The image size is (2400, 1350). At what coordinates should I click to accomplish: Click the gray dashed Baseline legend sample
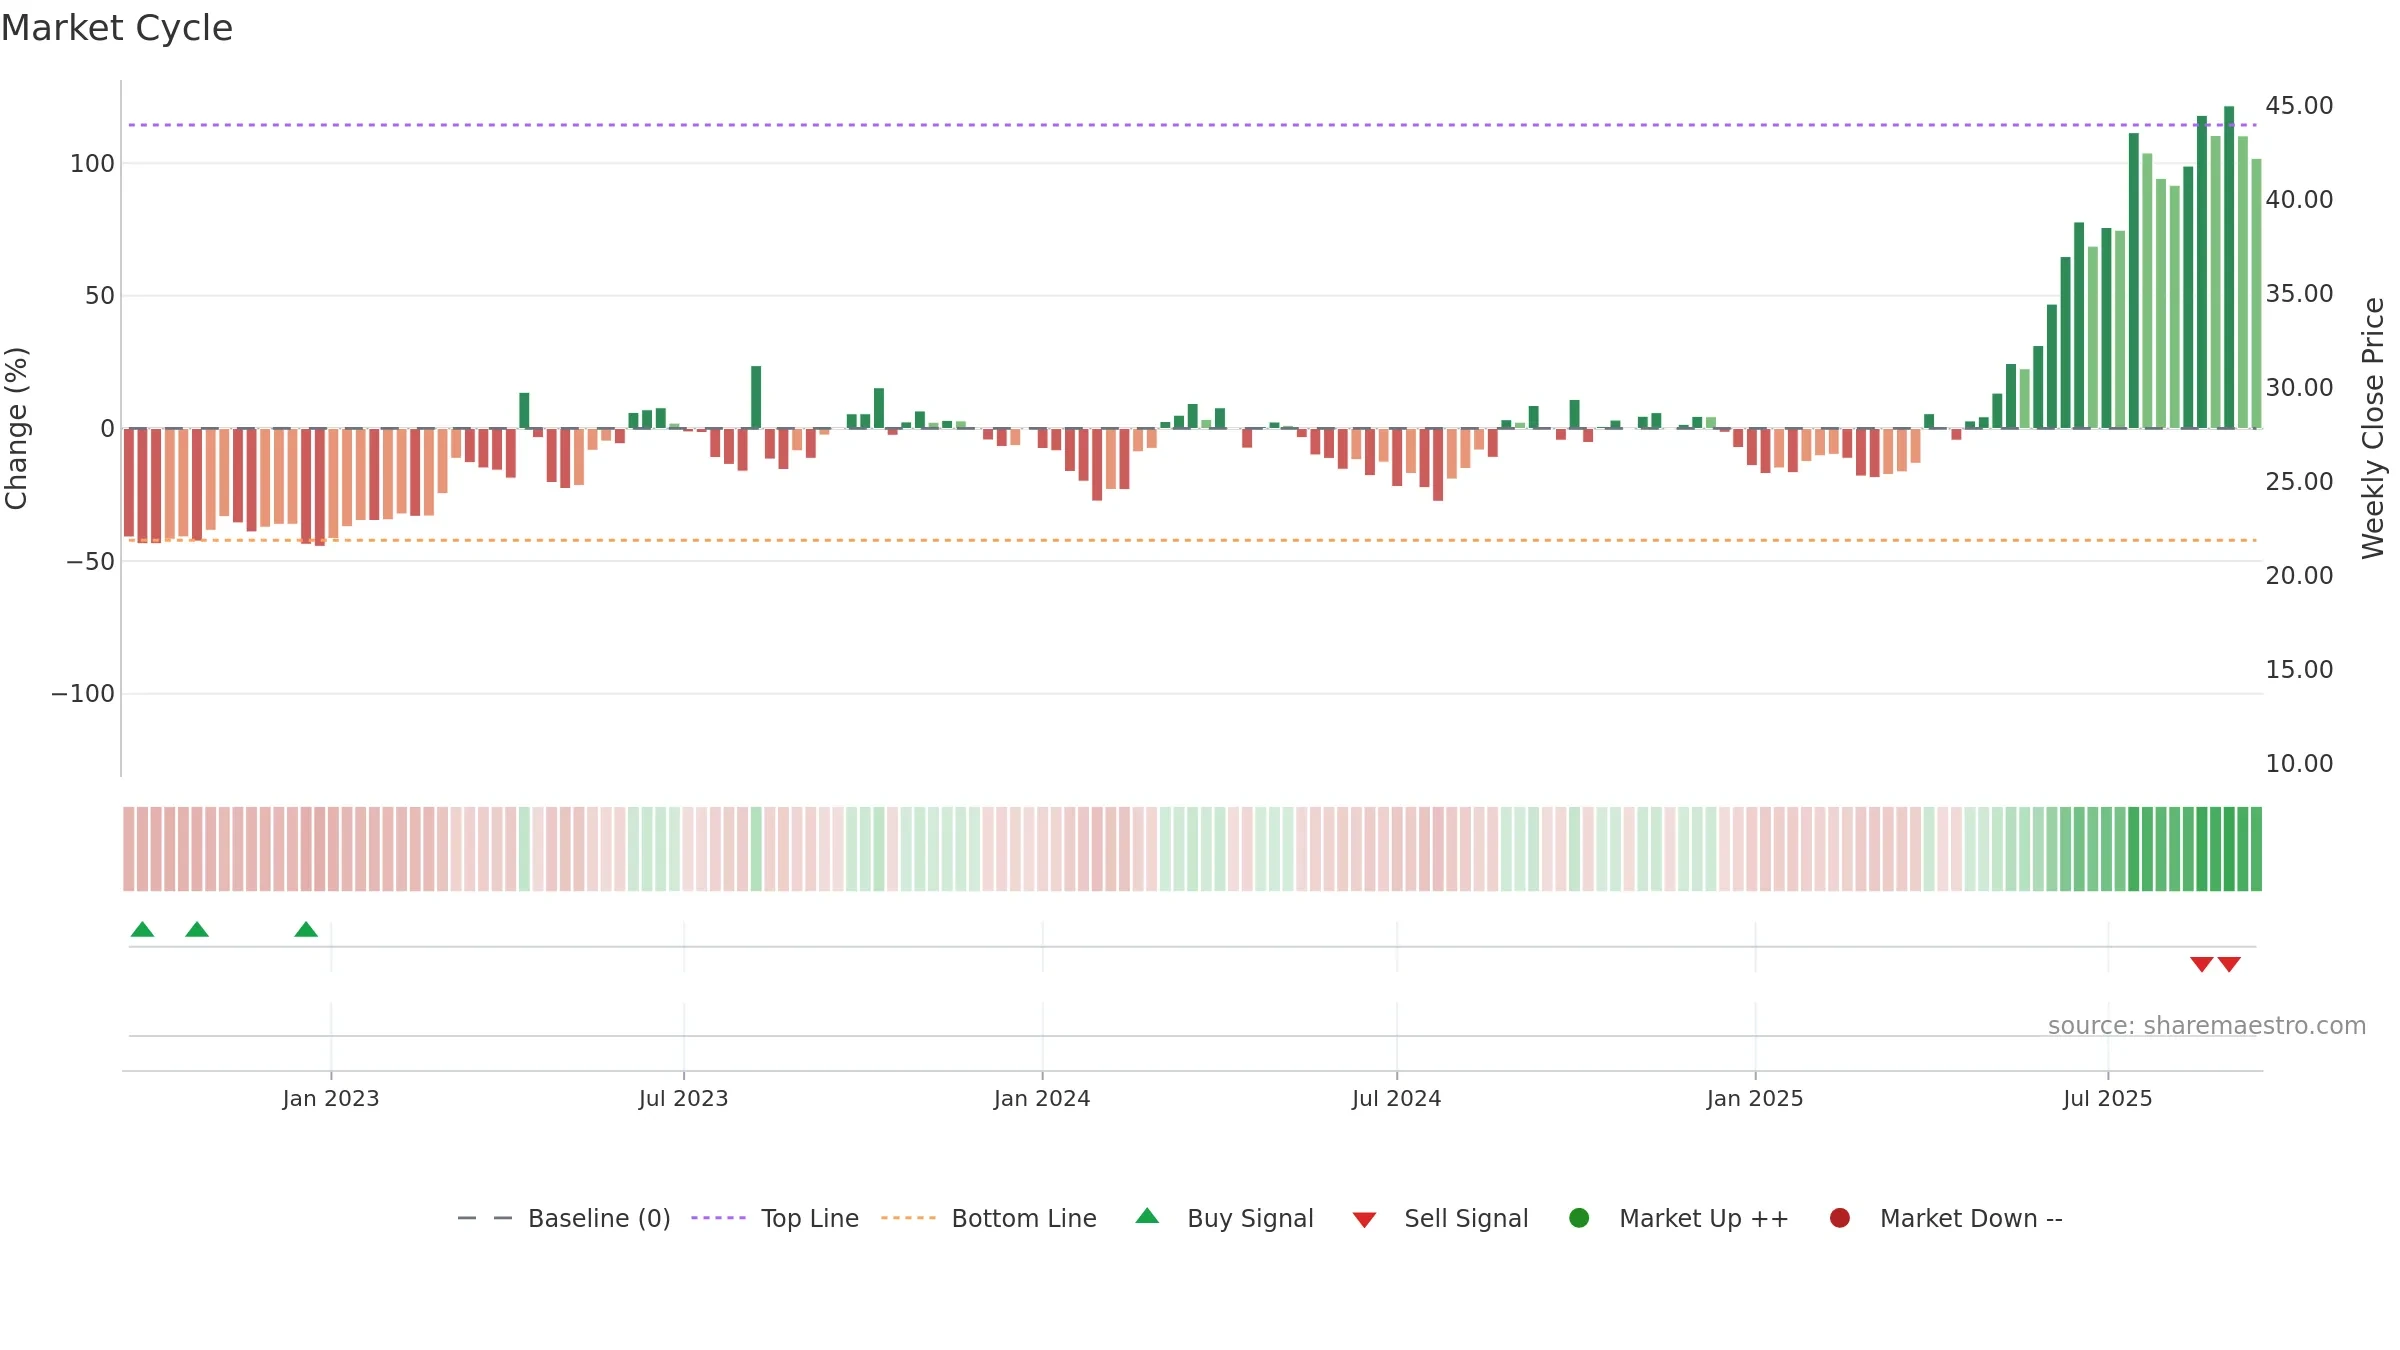[x=485, y=1218]
